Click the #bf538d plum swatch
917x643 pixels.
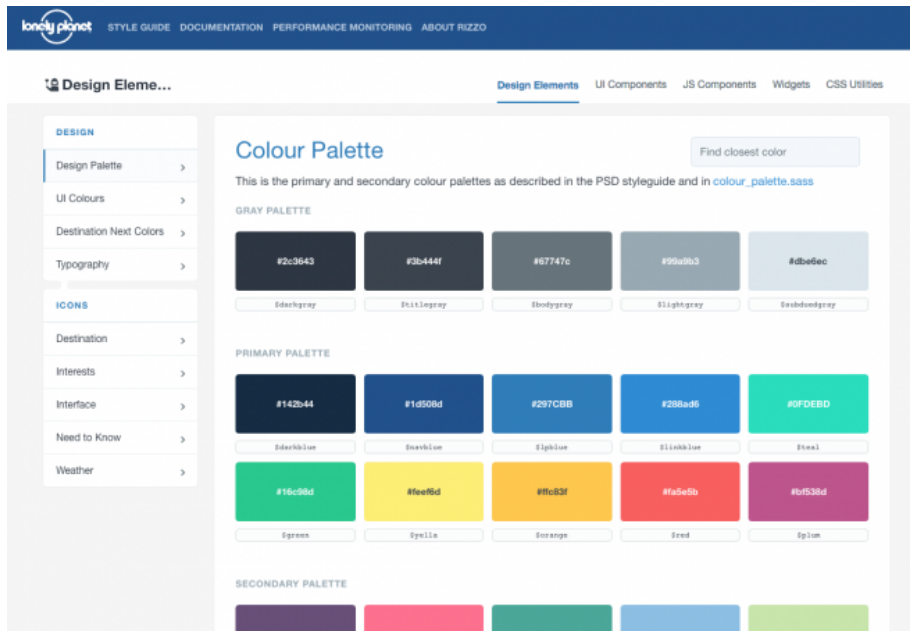808,491
